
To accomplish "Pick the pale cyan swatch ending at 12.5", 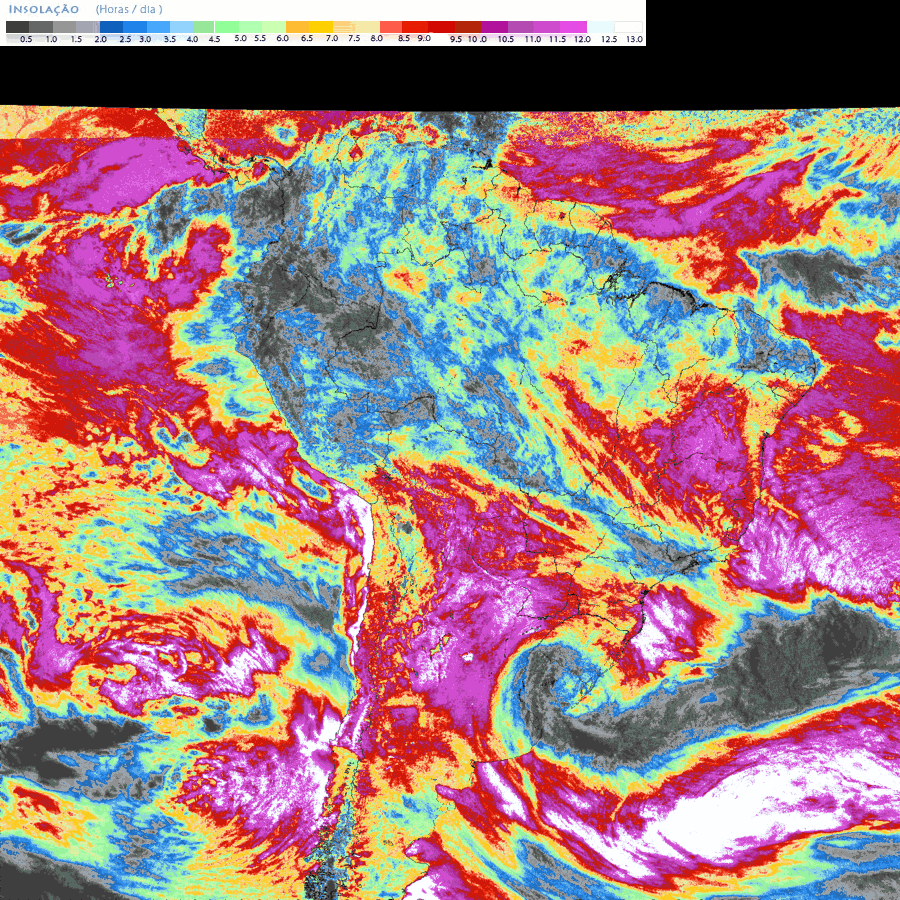I will 600,27.
